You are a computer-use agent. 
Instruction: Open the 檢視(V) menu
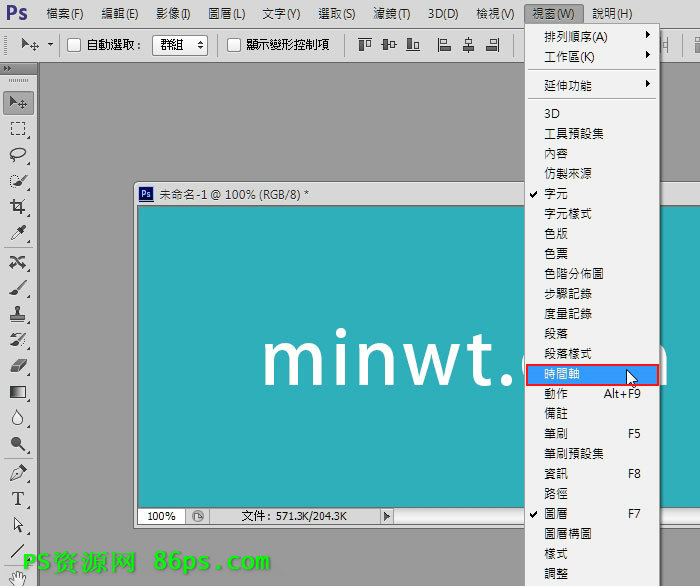[x=495, y=14]
